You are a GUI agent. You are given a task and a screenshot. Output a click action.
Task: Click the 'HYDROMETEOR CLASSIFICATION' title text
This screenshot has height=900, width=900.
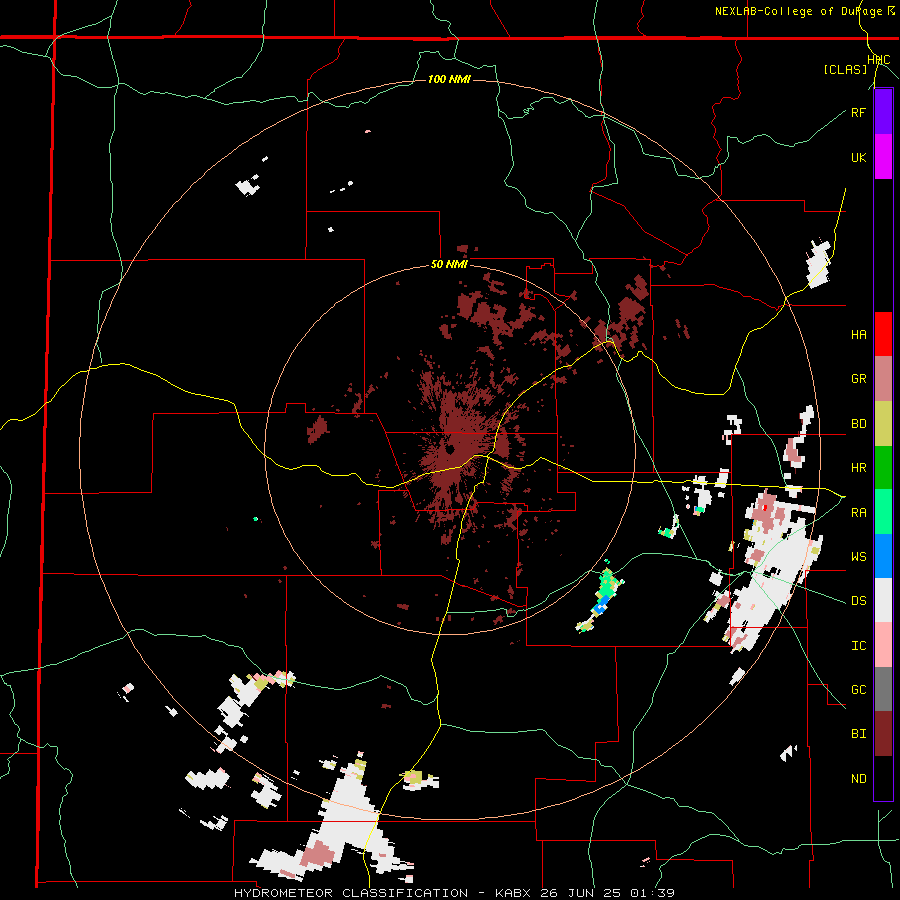click(351, 893)
